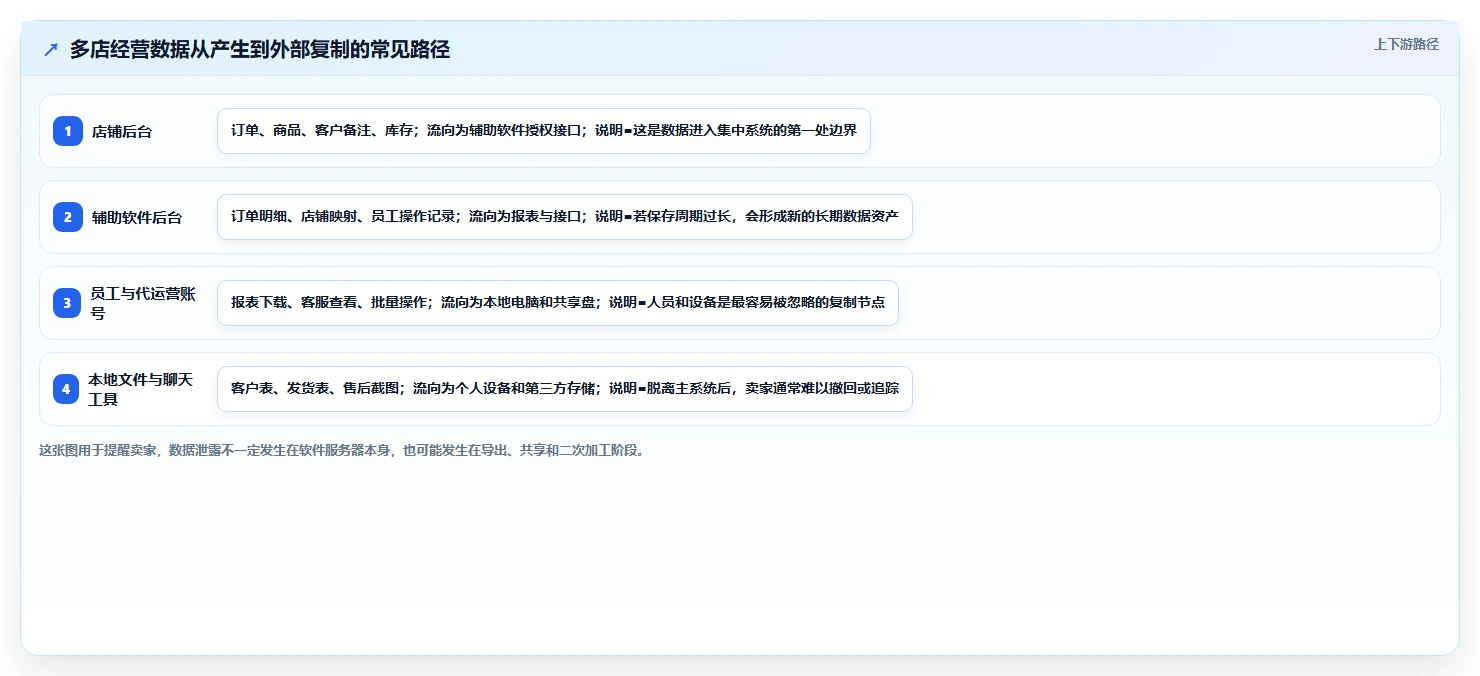Click the footnote starting 这张图用于提醒卖家
This screenshot has width=1480, height=676.
click(343, 450)
